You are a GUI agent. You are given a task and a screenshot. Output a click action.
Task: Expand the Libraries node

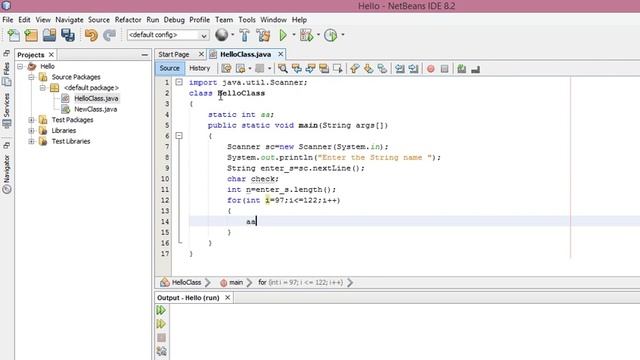click(31, 131)
